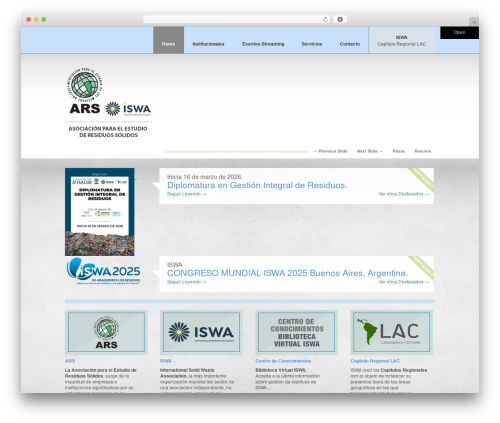Click Ver otros Destacados in Diplomatura box
This screenshot has width=500, height=423.
404,194
